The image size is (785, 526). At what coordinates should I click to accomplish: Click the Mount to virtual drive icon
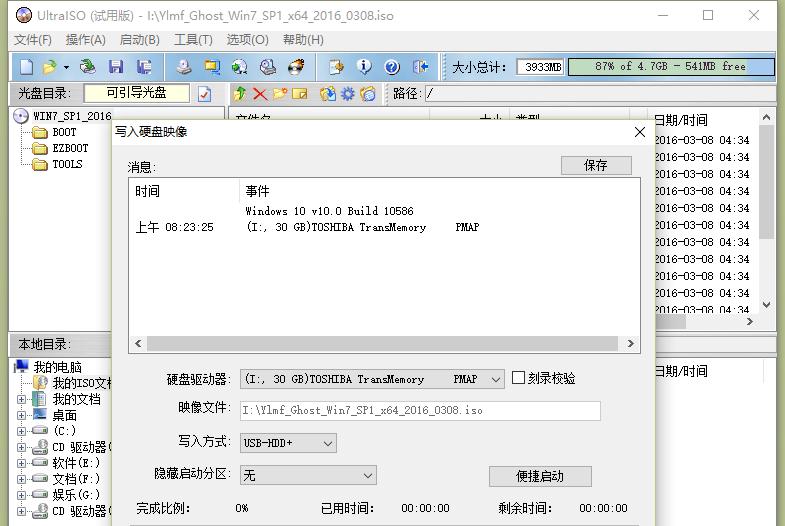tap(268, 67)
